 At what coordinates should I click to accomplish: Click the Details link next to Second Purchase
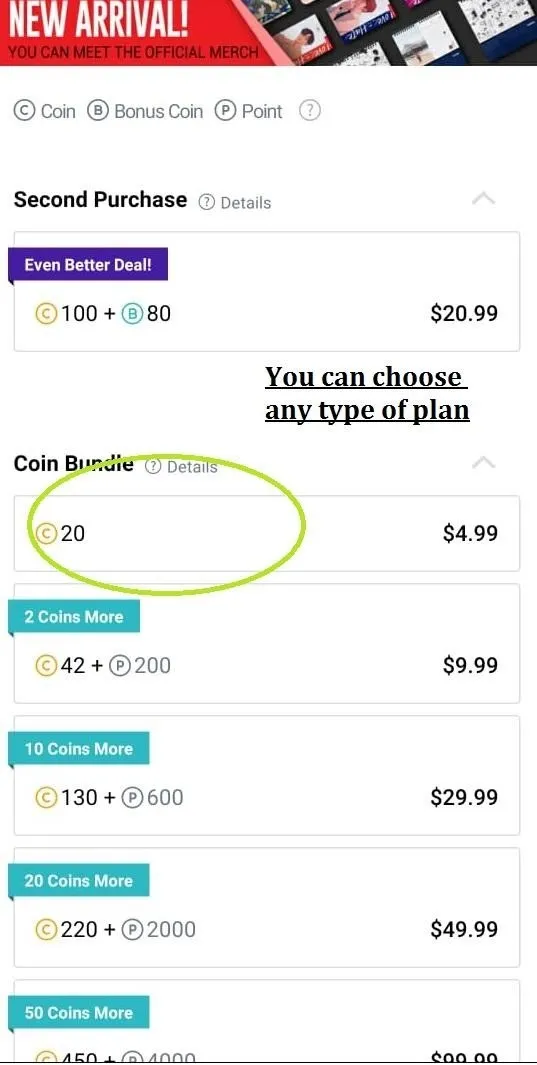tap(245, 202)
